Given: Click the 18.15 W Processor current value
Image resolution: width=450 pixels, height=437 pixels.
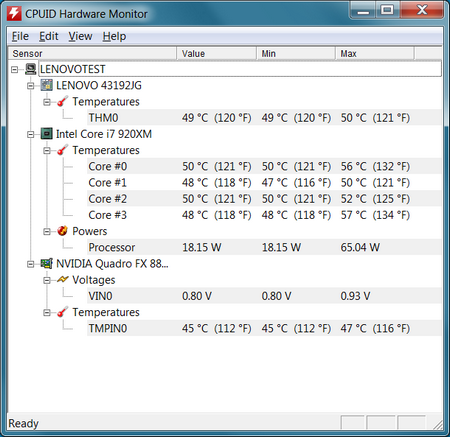Looking at the screenshot, I should (201, 247).
